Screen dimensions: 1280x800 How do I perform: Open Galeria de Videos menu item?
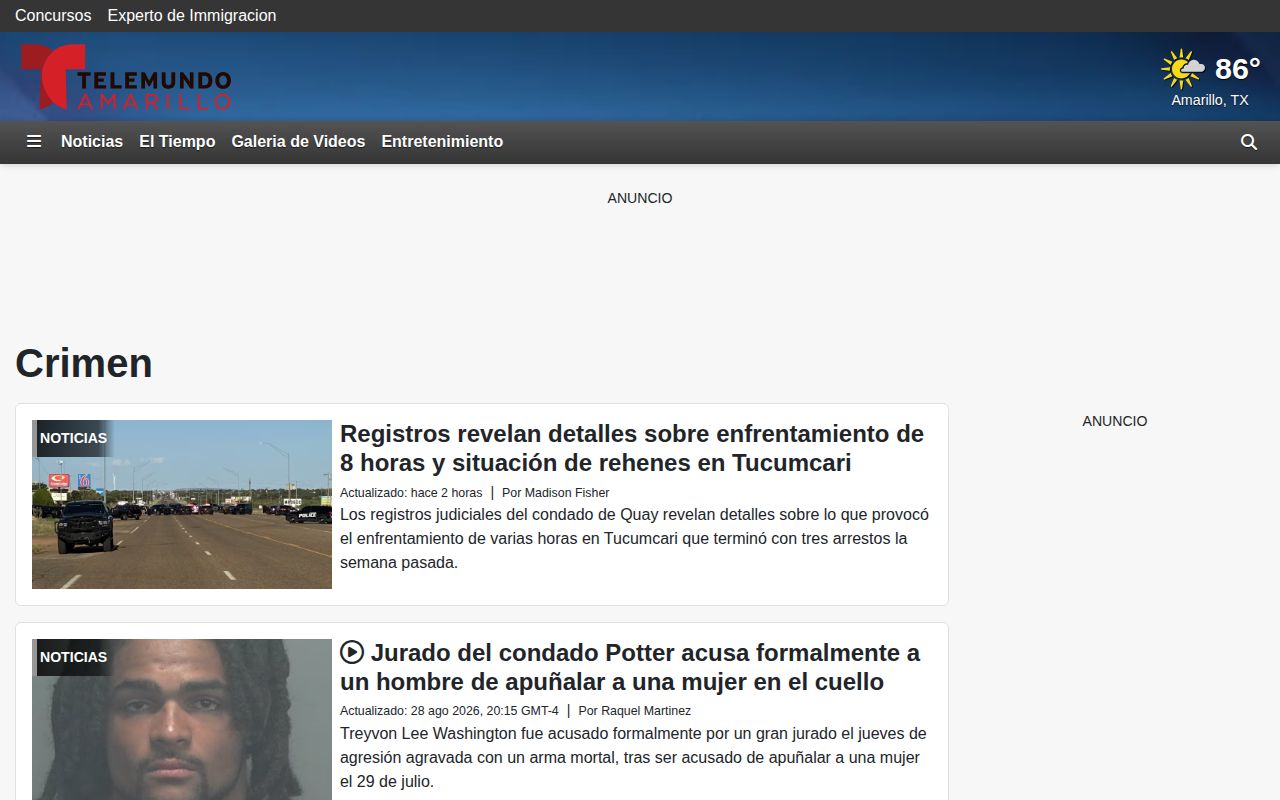pyautogui.click(x=298, y=142)
